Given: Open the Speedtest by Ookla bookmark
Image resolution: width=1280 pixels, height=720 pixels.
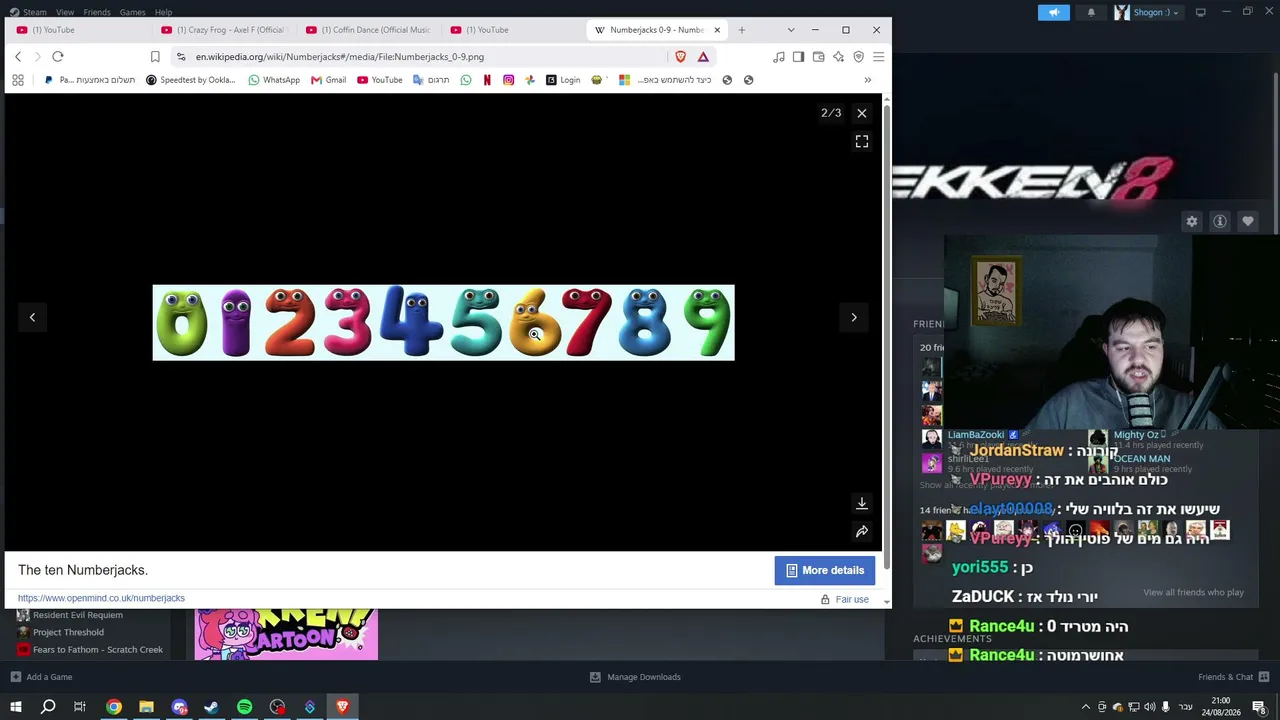Looking at the screenshot, I should pos(190,80).
